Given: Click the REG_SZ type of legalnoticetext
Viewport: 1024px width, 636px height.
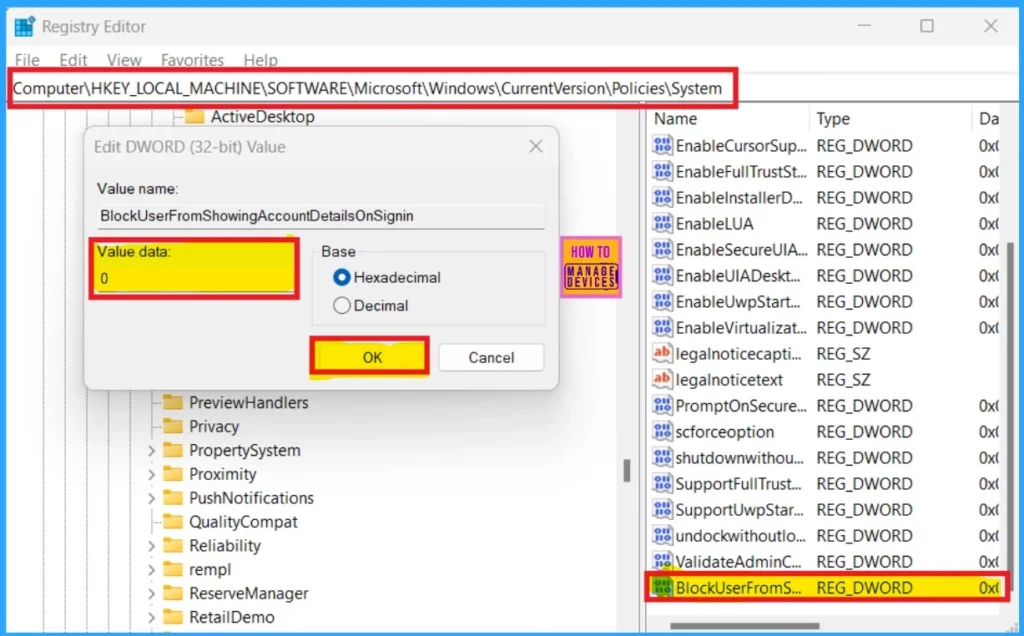Looking at the screenshot, I should [843, 379].
